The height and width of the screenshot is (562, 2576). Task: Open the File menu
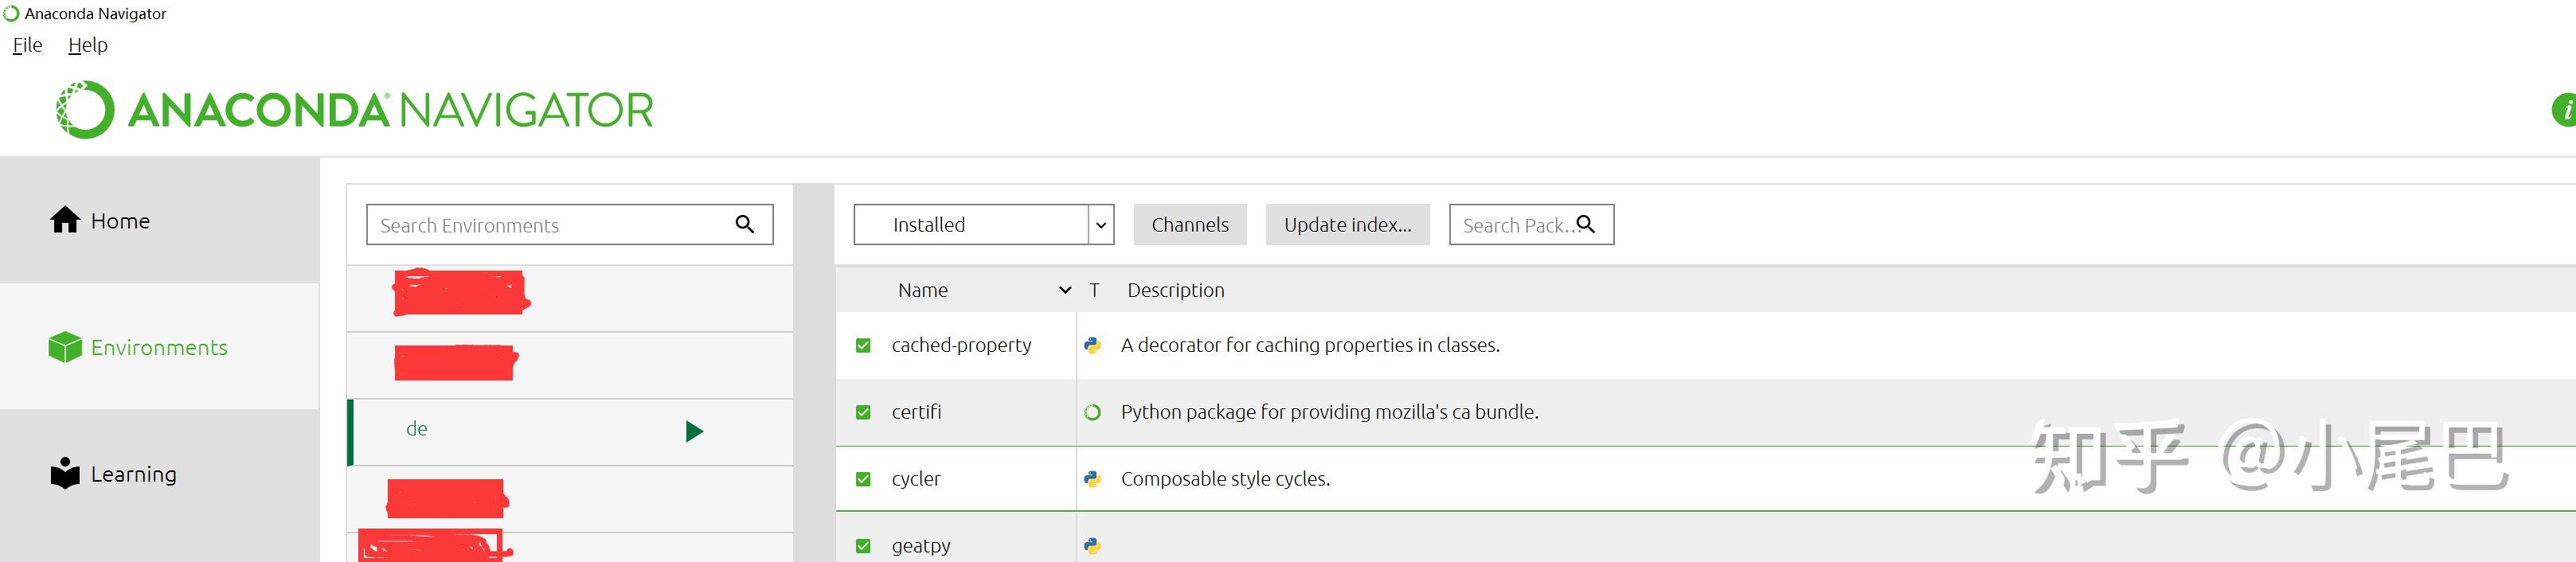27,45
